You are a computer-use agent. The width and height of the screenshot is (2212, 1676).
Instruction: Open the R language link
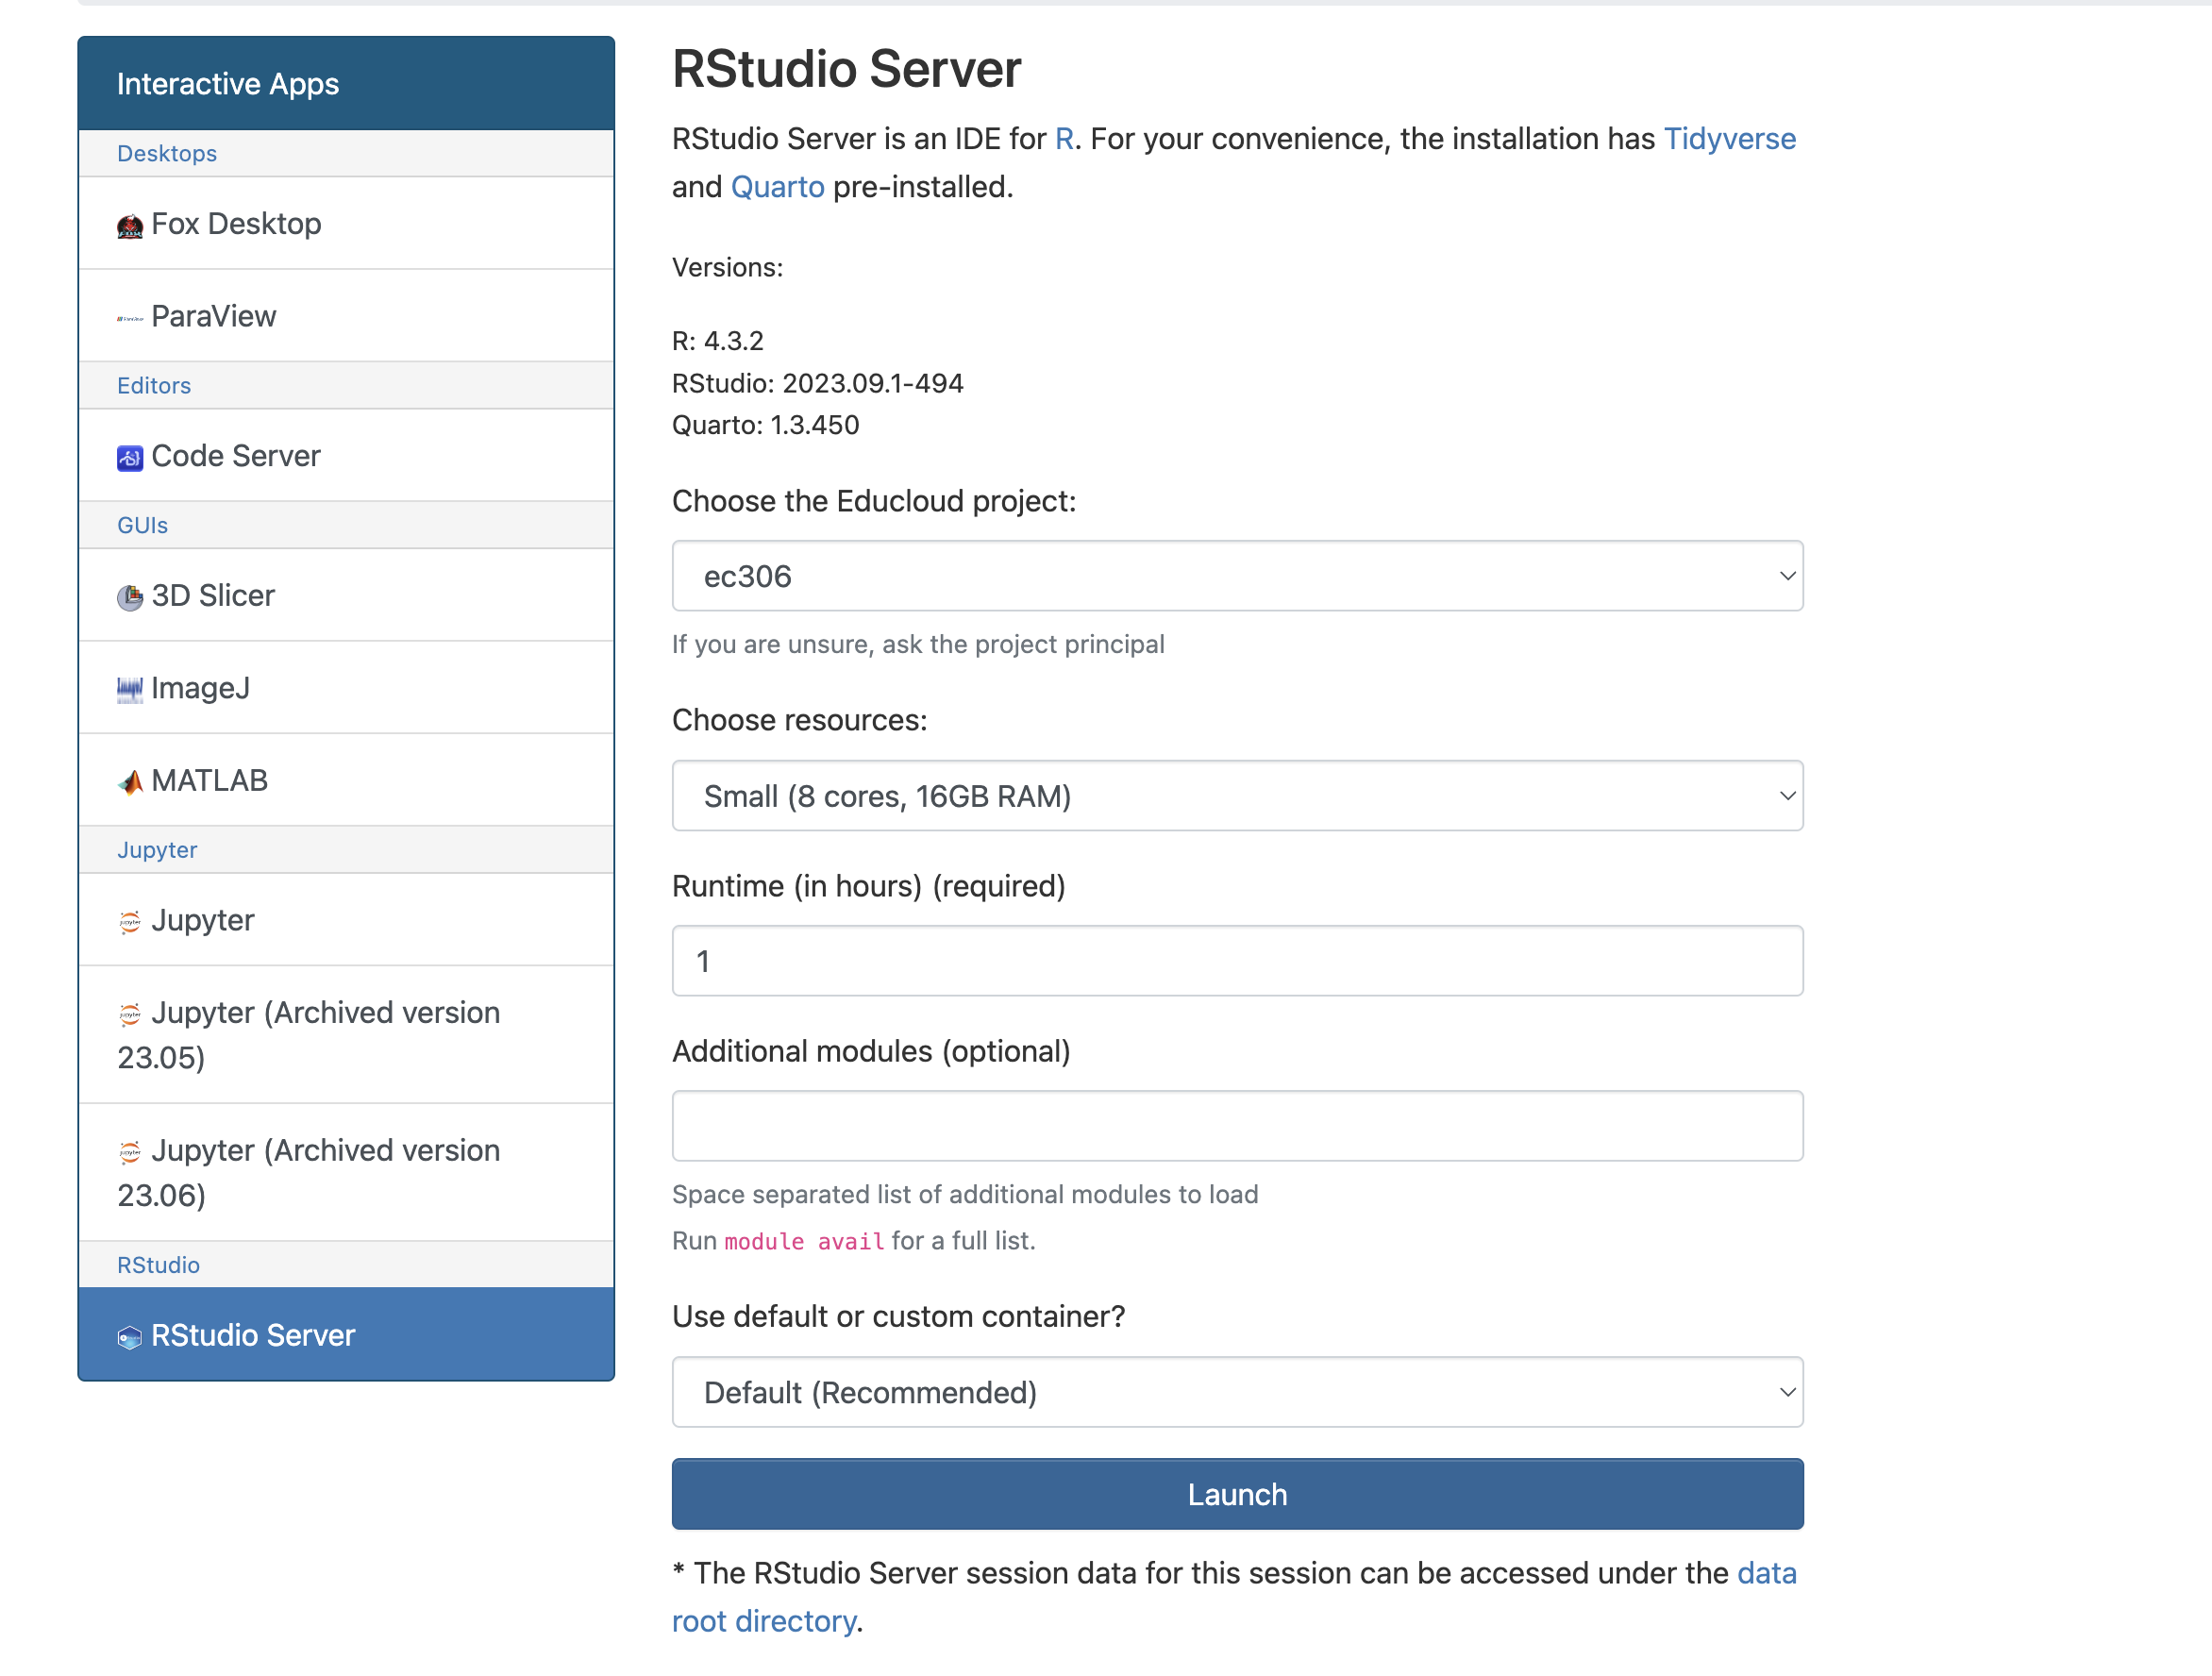pos(1064,138)
